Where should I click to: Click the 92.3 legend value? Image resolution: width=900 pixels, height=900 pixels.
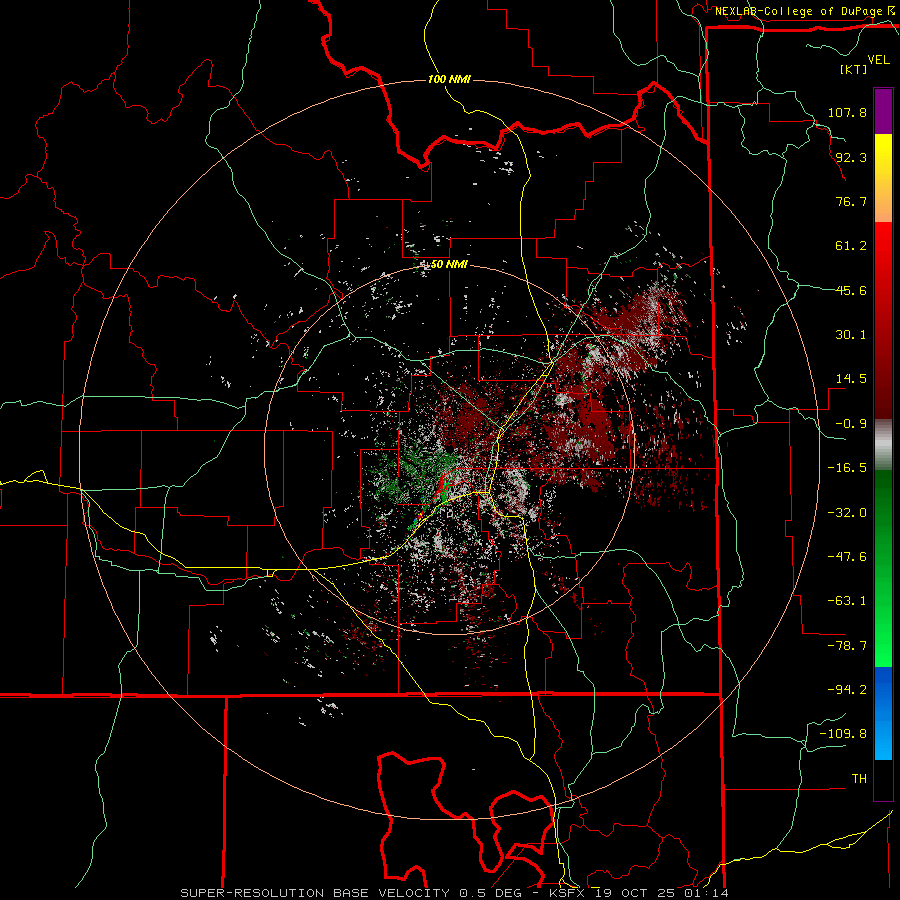[x=851, y=157]
